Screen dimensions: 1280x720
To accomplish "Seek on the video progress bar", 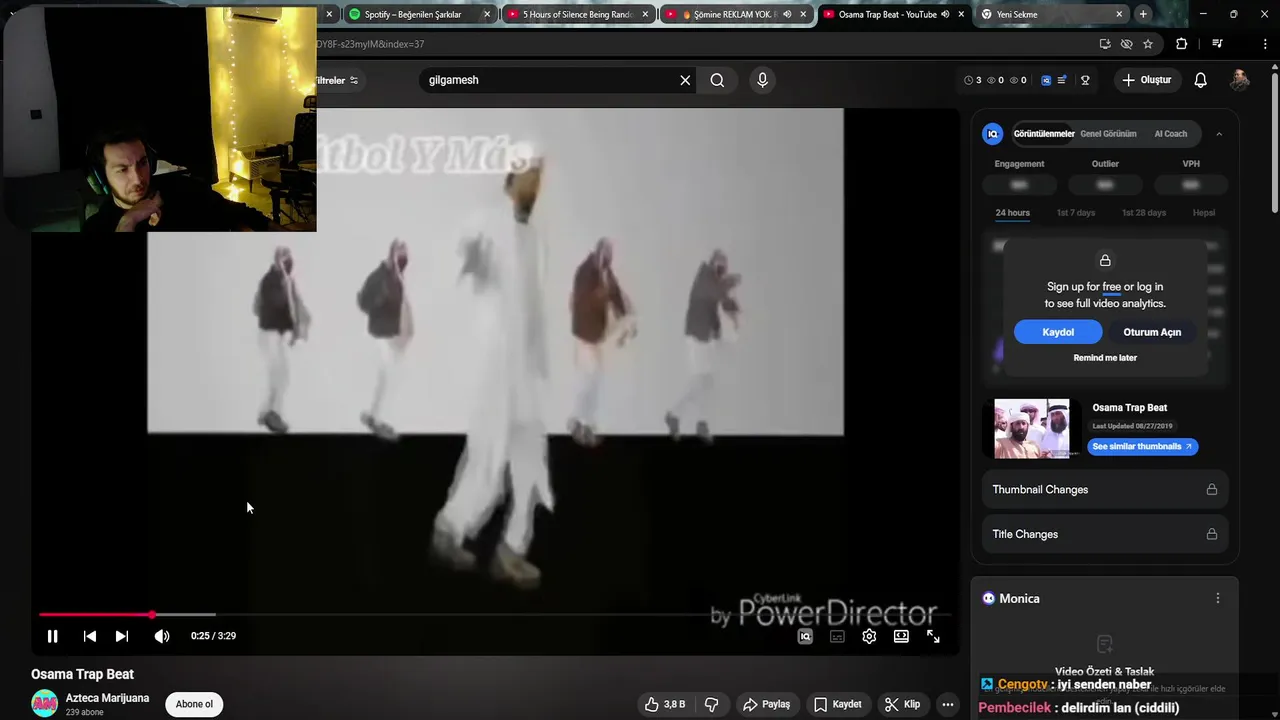I will coord(495,614).
